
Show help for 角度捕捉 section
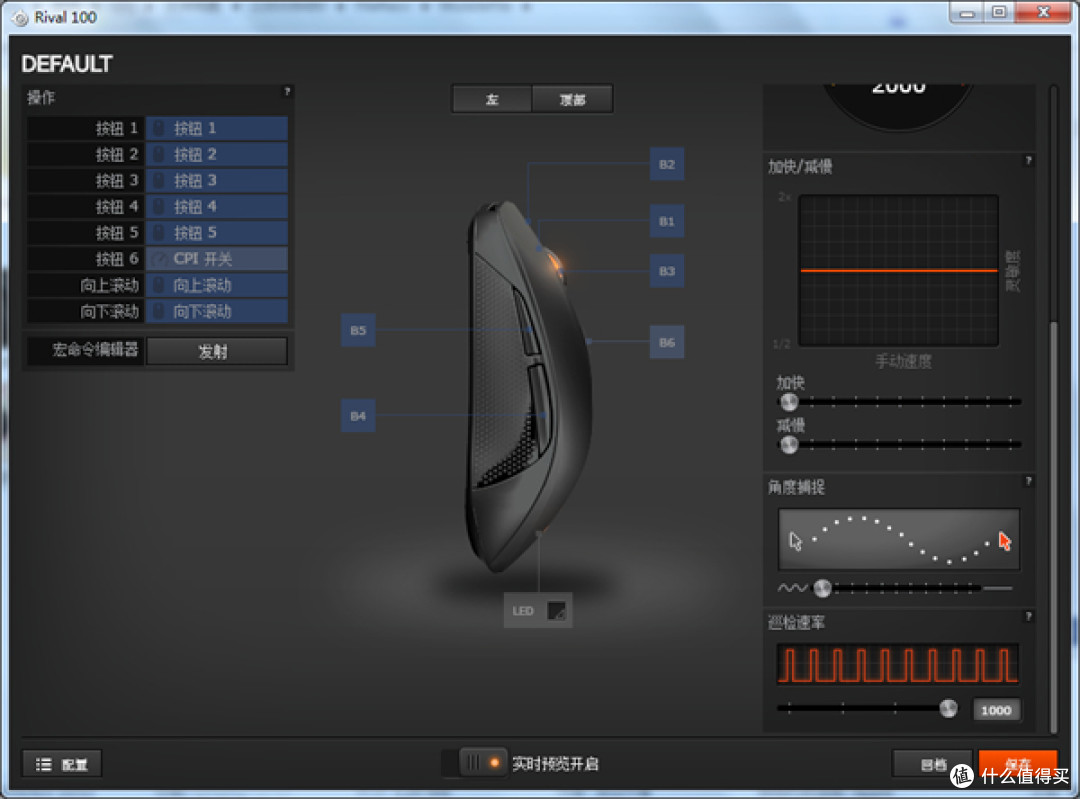tap(1028, 481)
